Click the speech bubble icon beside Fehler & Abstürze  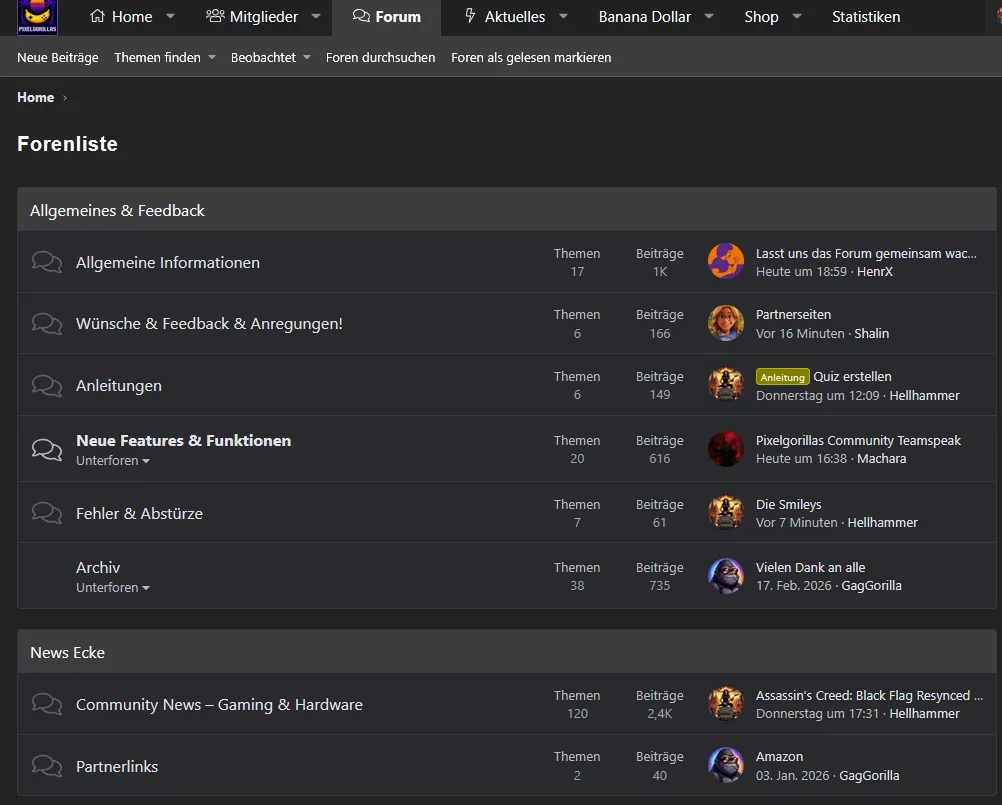point(47,512)
